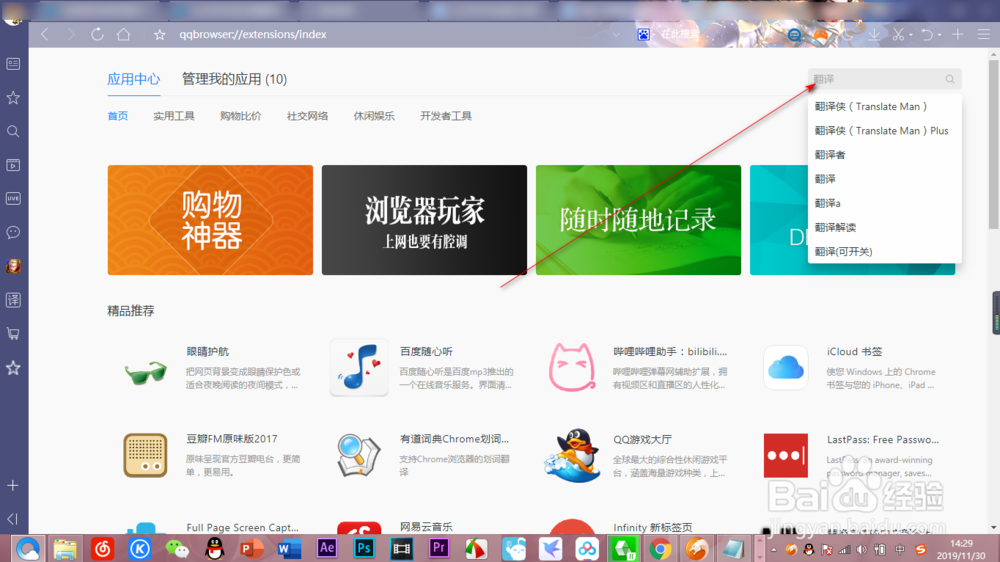The width and height of the screenshot is (1000, 562).
Task: Expand the scissors tool dropdown arrow
Action: (911, 35)
